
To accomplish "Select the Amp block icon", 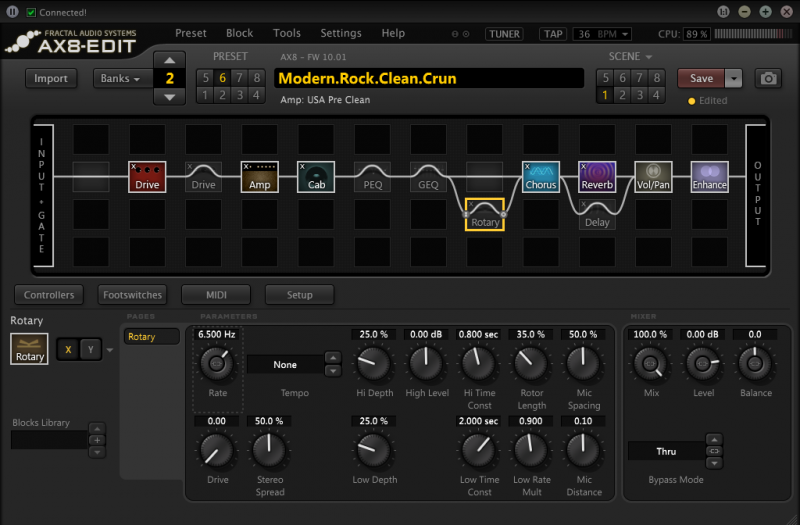I will (x=259, y=176).
